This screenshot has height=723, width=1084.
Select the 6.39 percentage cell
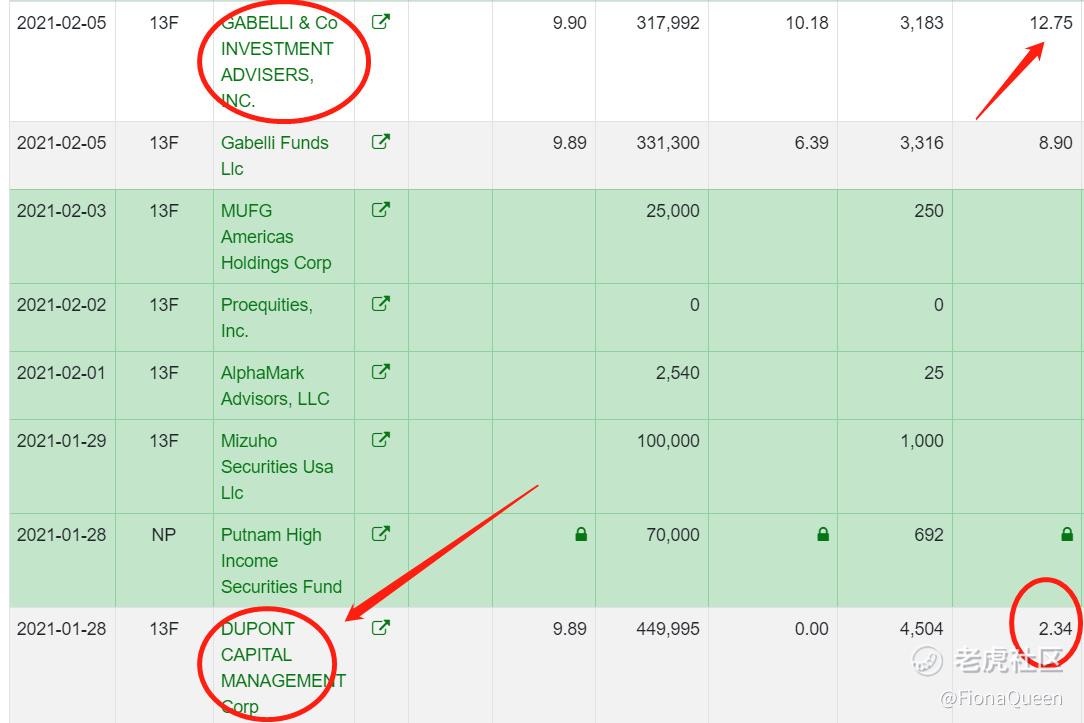pyautogui.click(x=811, y=142)
